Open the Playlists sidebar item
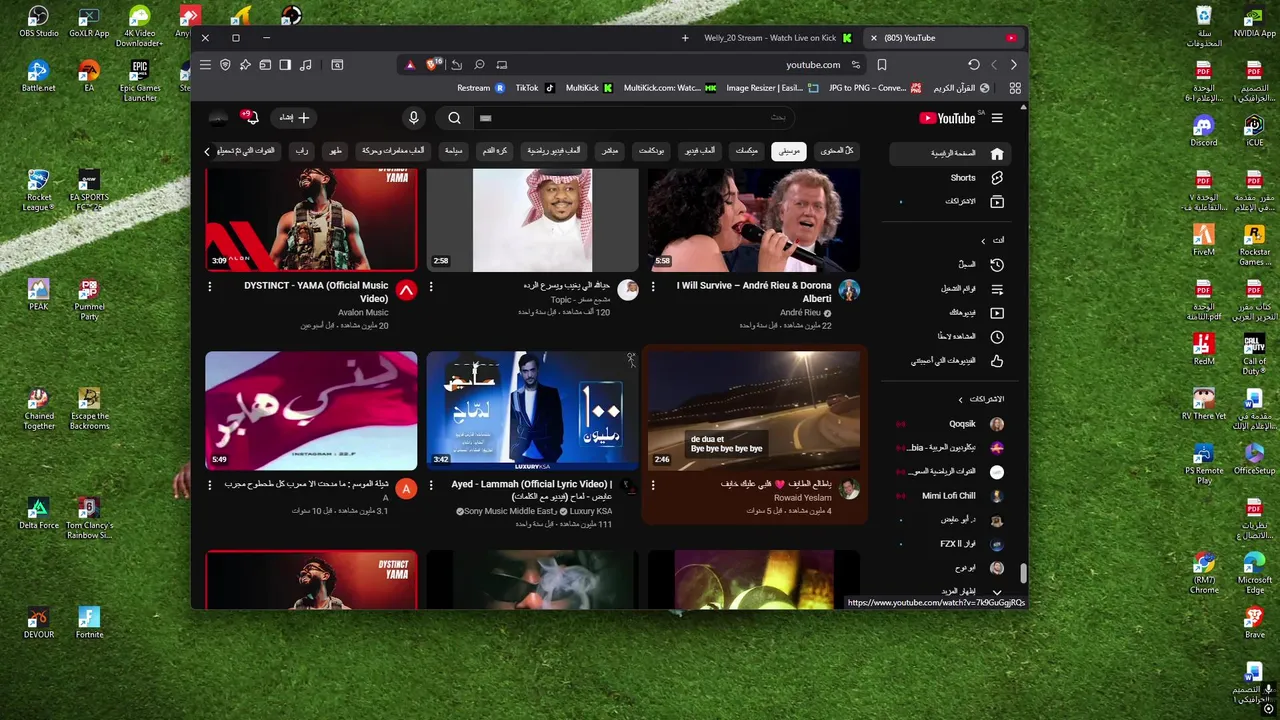 pyautogui.click(x=948, y=289)
